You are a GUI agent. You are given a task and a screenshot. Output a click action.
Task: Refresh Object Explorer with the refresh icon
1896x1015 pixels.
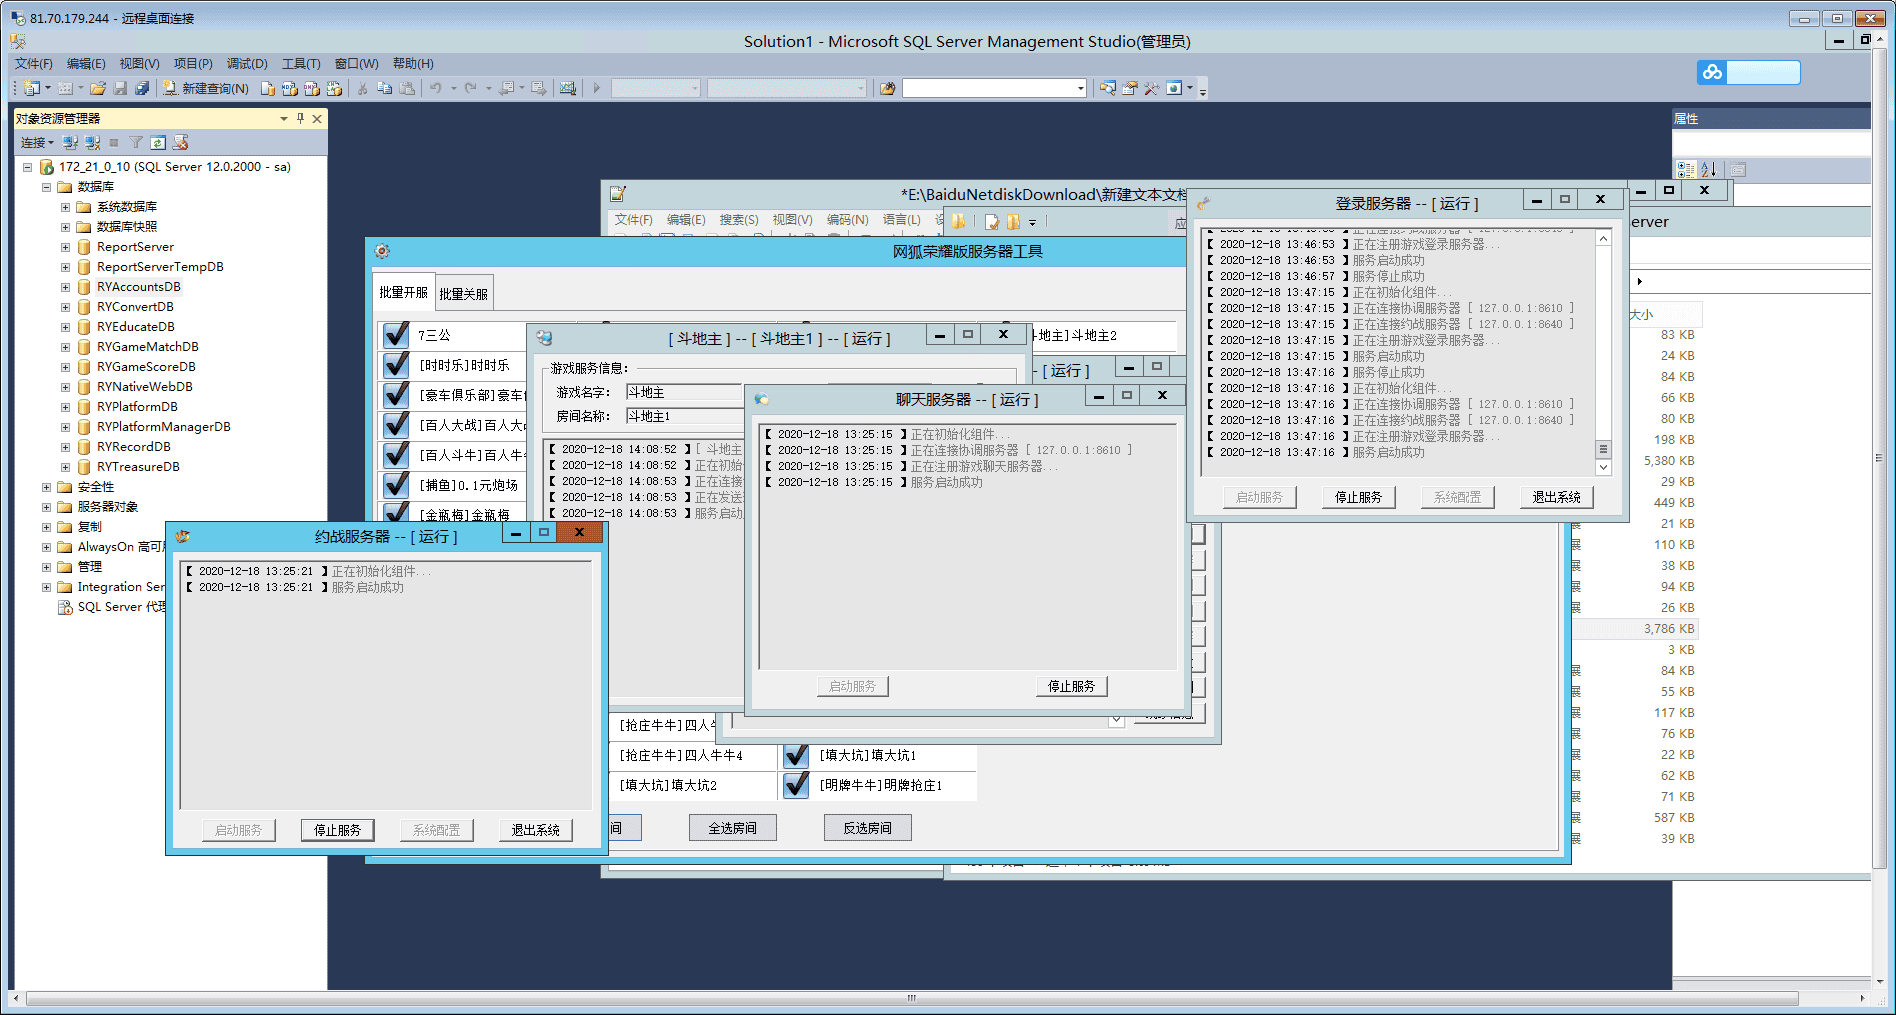158,143
